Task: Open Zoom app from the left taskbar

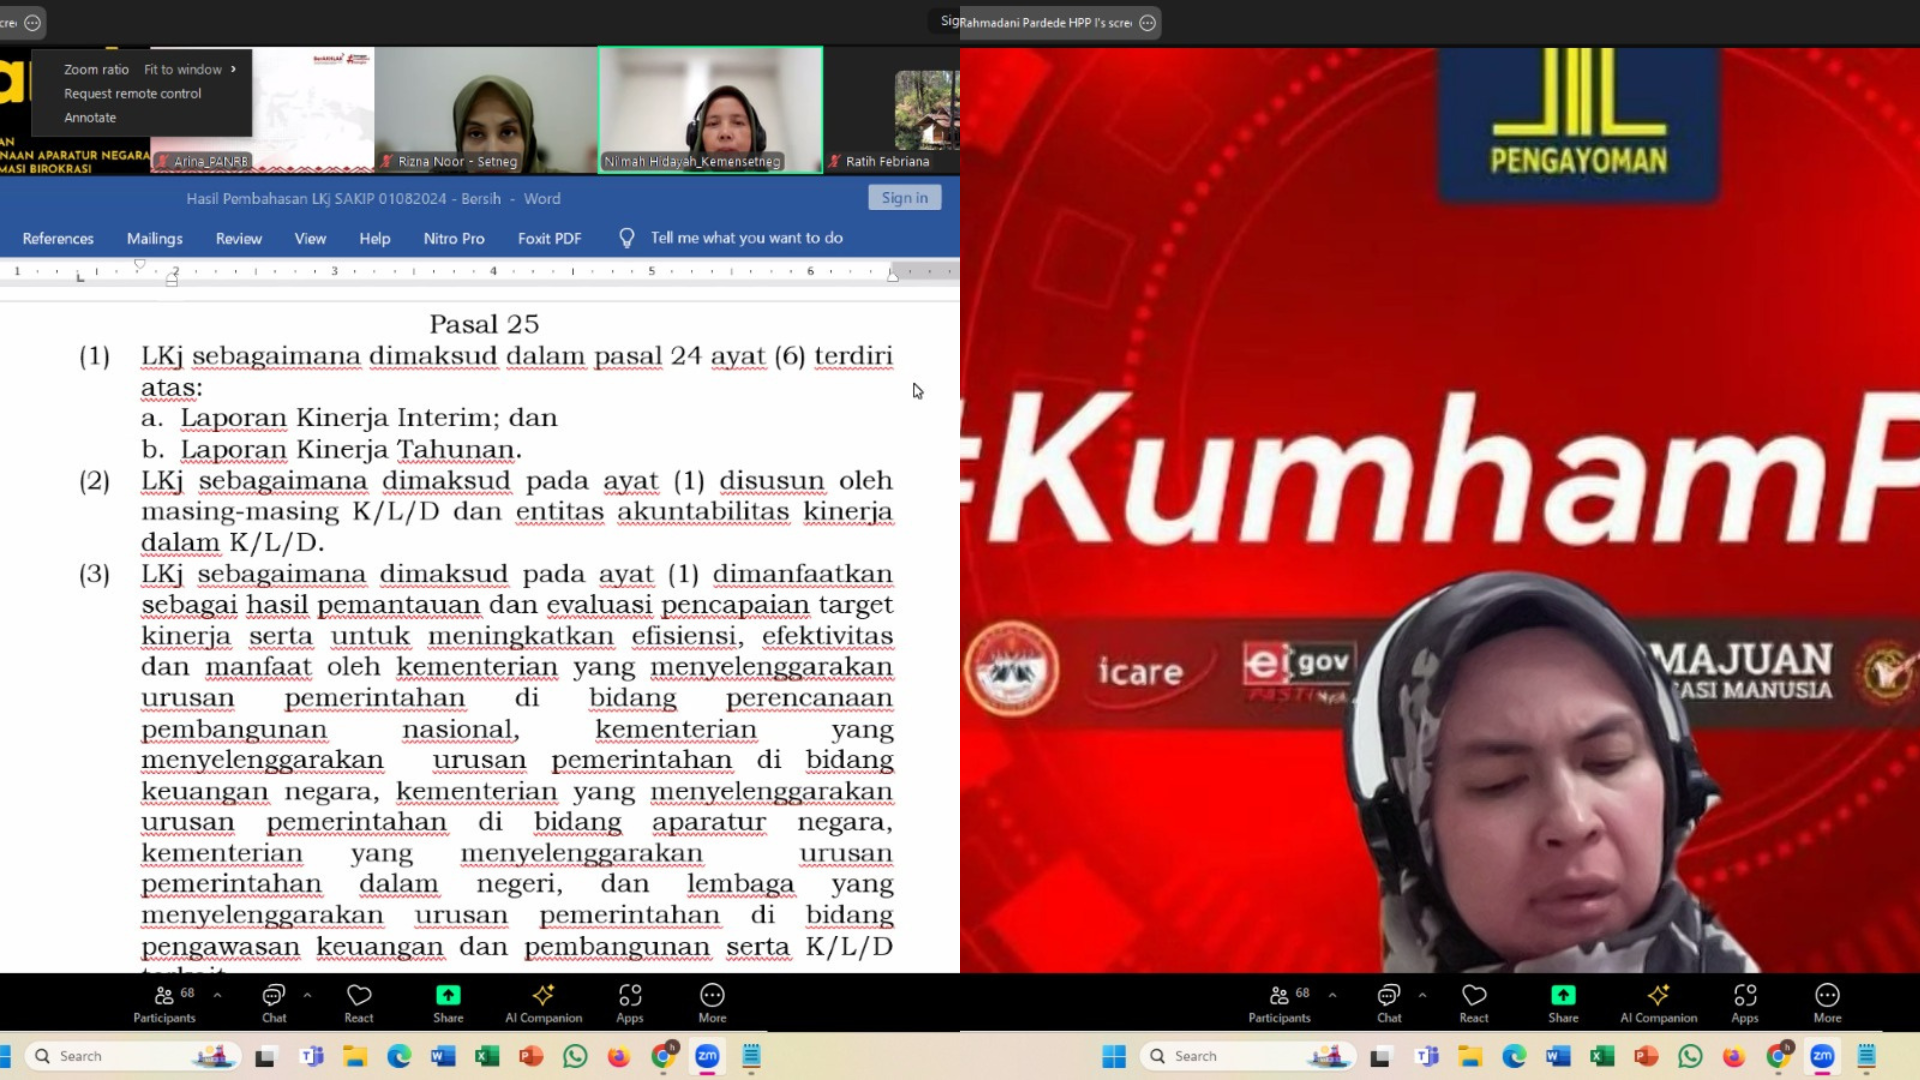Action: coord(707,1056)
